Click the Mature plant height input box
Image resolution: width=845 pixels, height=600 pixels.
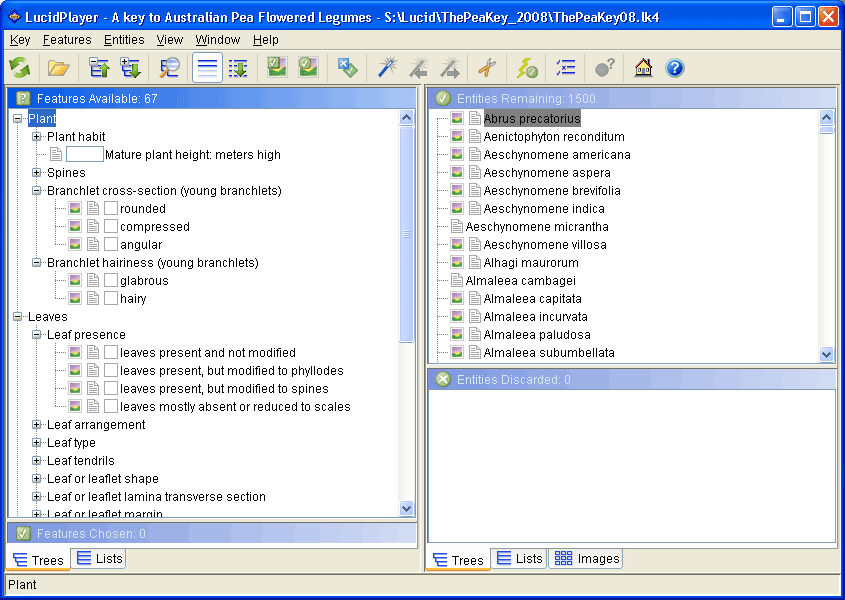pos(85,155)
